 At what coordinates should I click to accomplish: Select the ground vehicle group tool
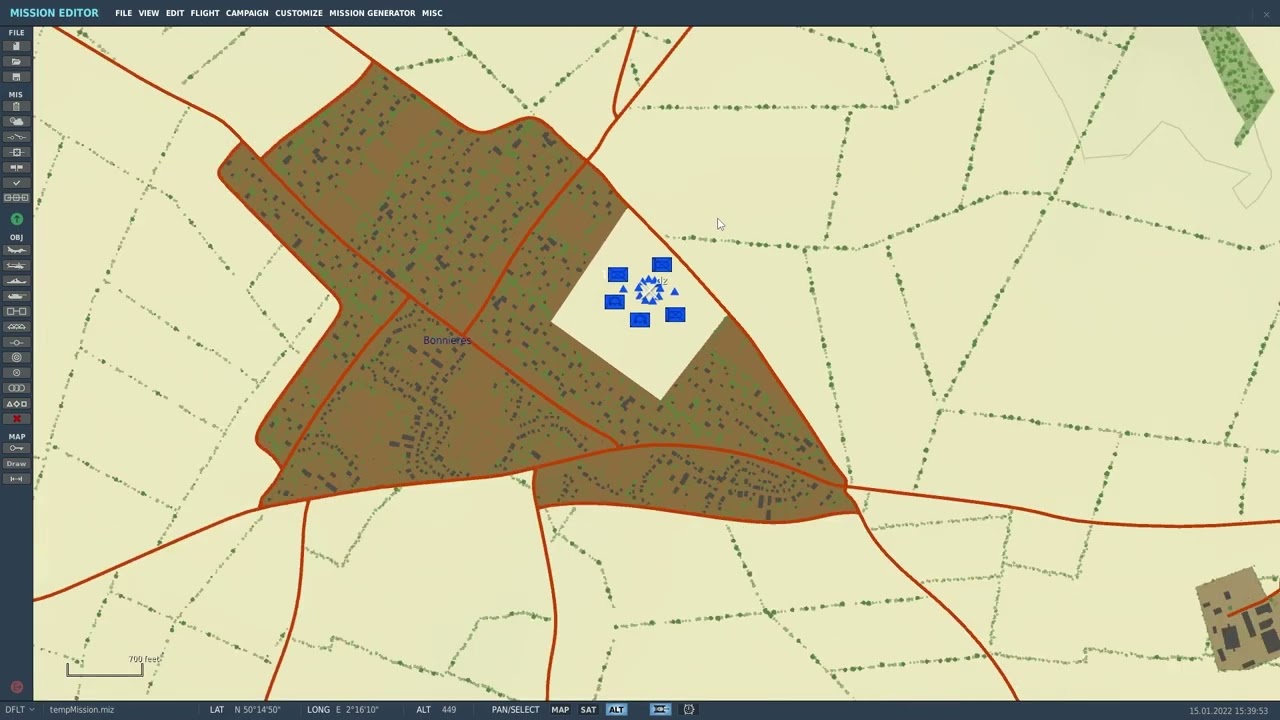point(16,296)
